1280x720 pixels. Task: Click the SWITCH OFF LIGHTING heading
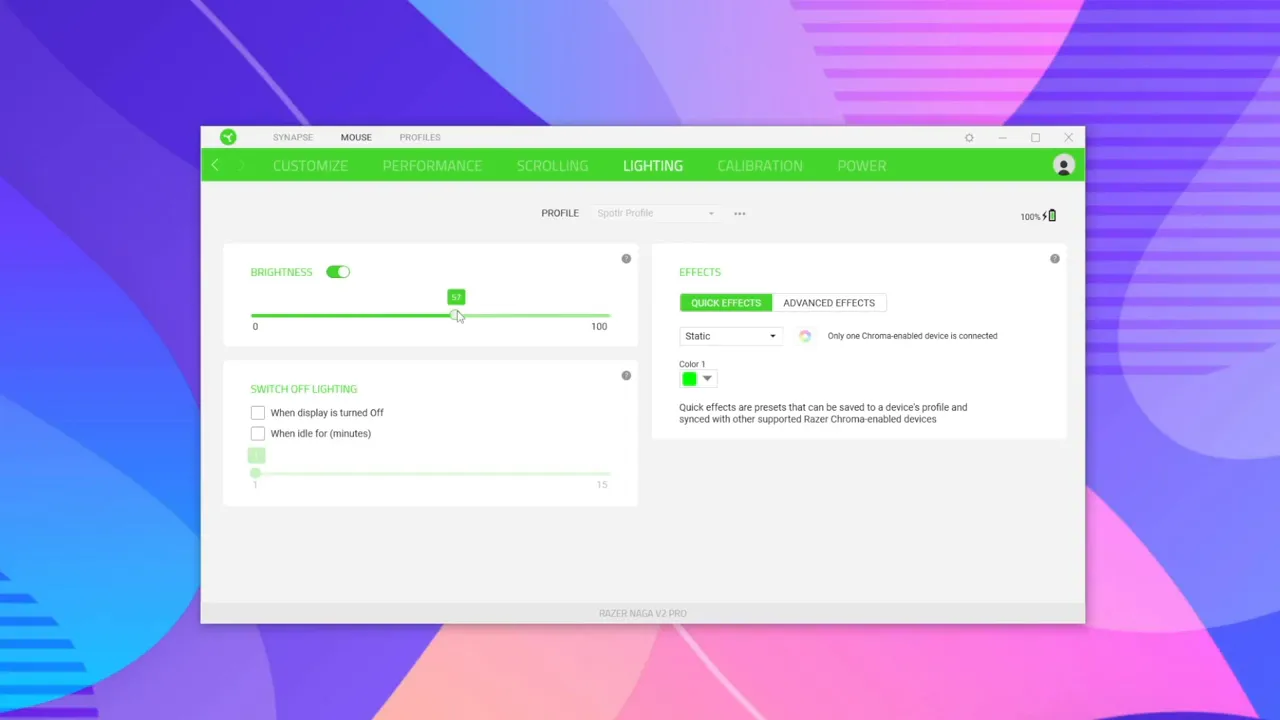[304, 389]
